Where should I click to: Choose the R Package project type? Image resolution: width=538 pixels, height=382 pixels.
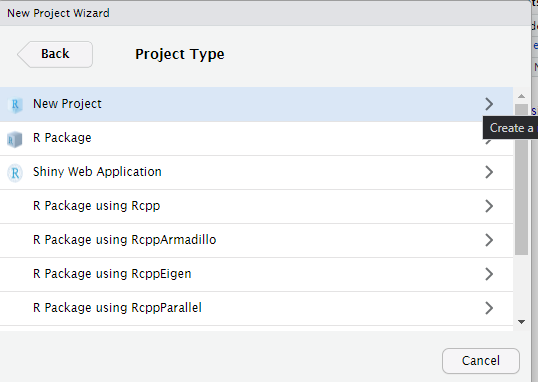click(x=256, y=138)
